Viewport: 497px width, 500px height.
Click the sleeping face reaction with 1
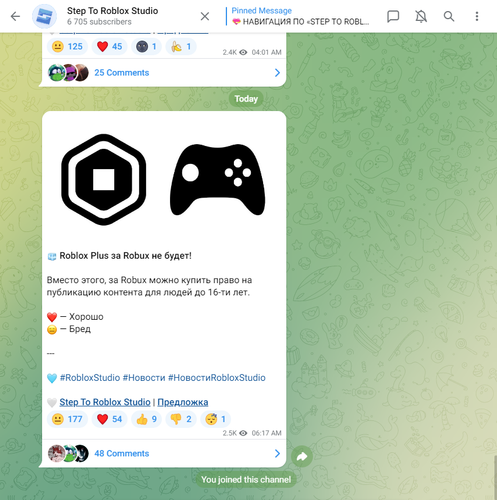(216, 419)
